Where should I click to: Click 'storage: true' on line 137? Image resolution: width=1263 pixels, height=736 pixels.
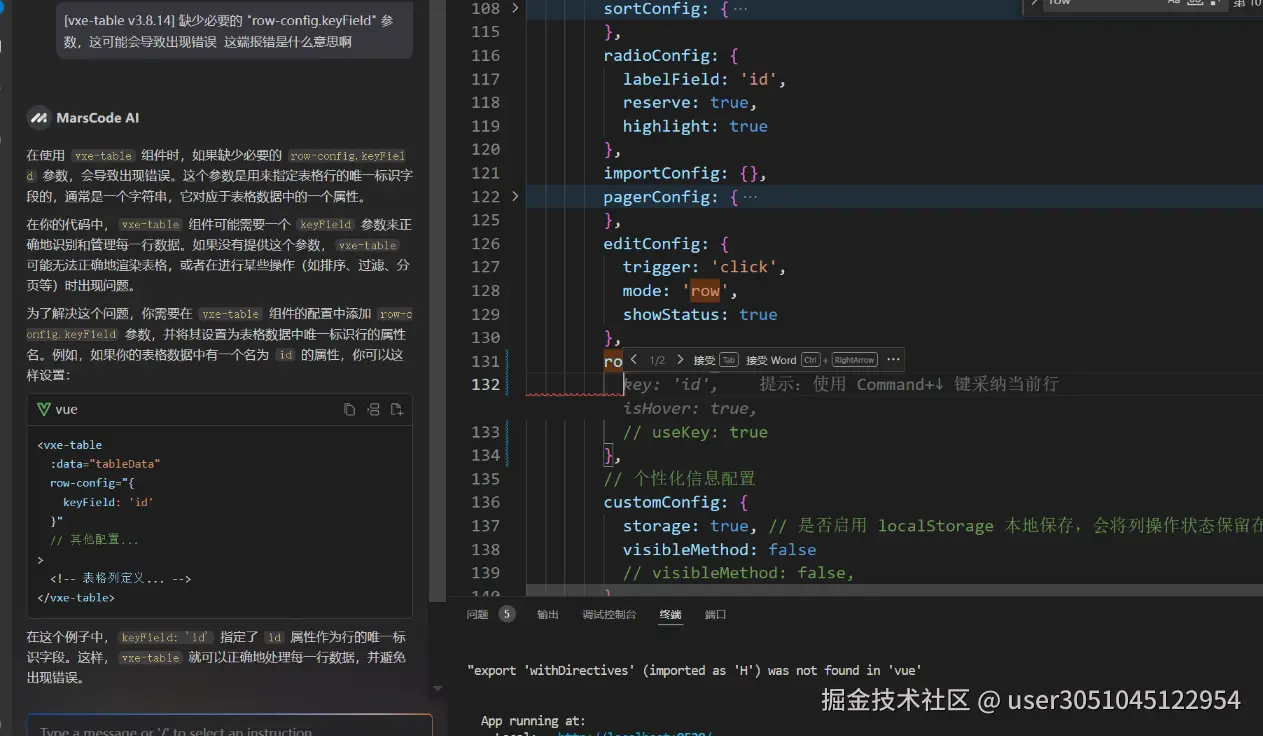pyautogui.click(x=685, y=526)
